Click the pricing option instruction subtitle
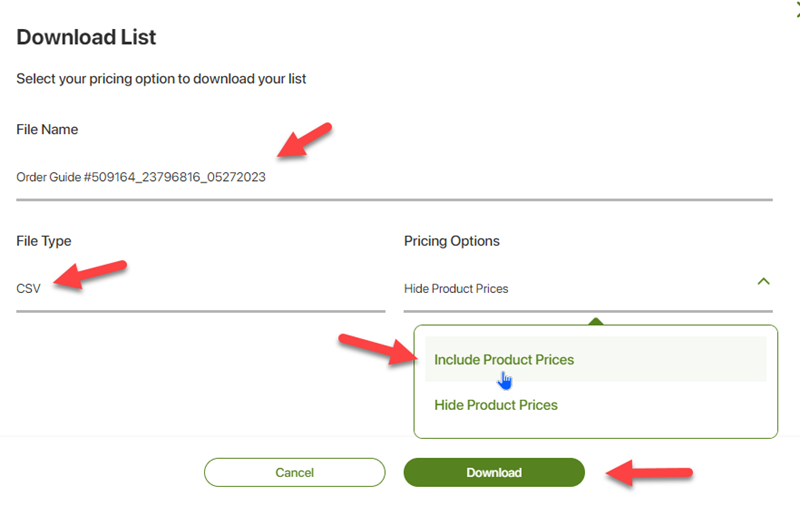The width and height of the screenshot is (800, 505). tap(161, 79)
